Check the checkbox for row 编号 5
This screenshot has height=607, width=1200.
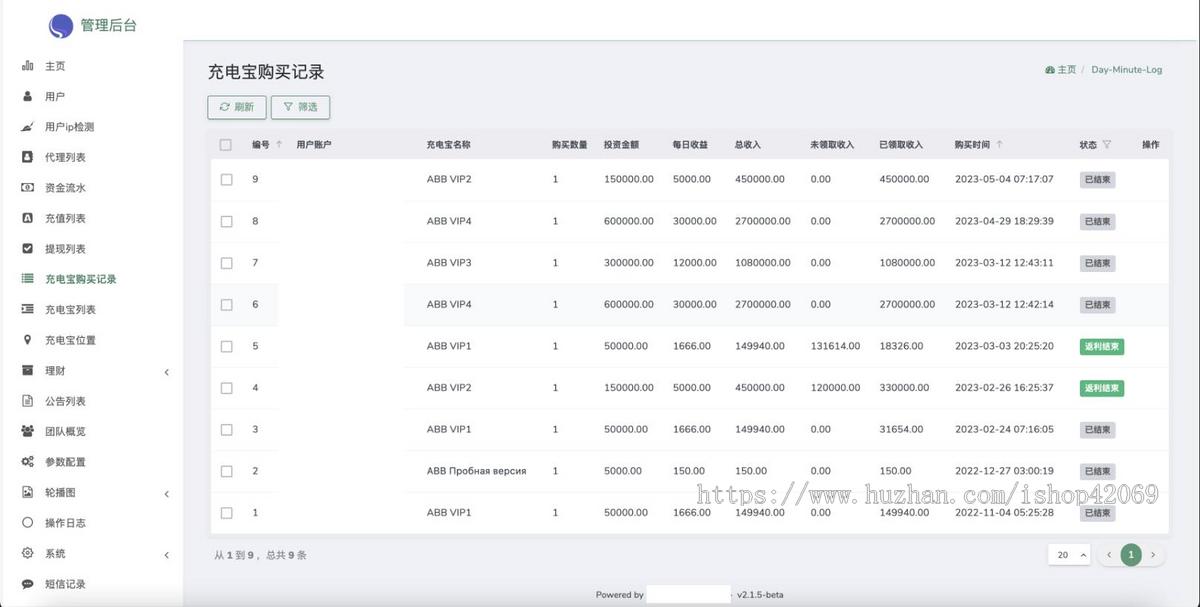click(x=226, y=346)
